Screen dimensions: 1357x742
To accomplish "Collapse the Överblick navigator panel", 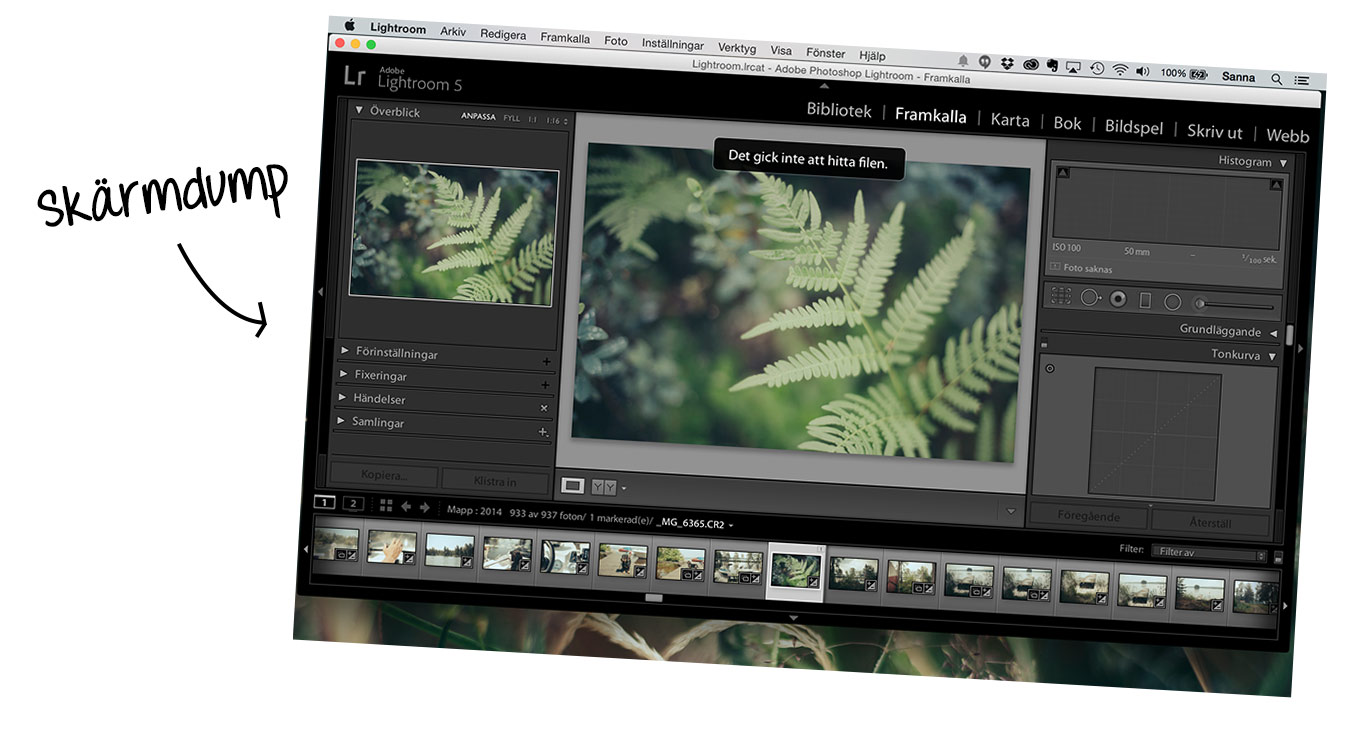I will point(359,109).
